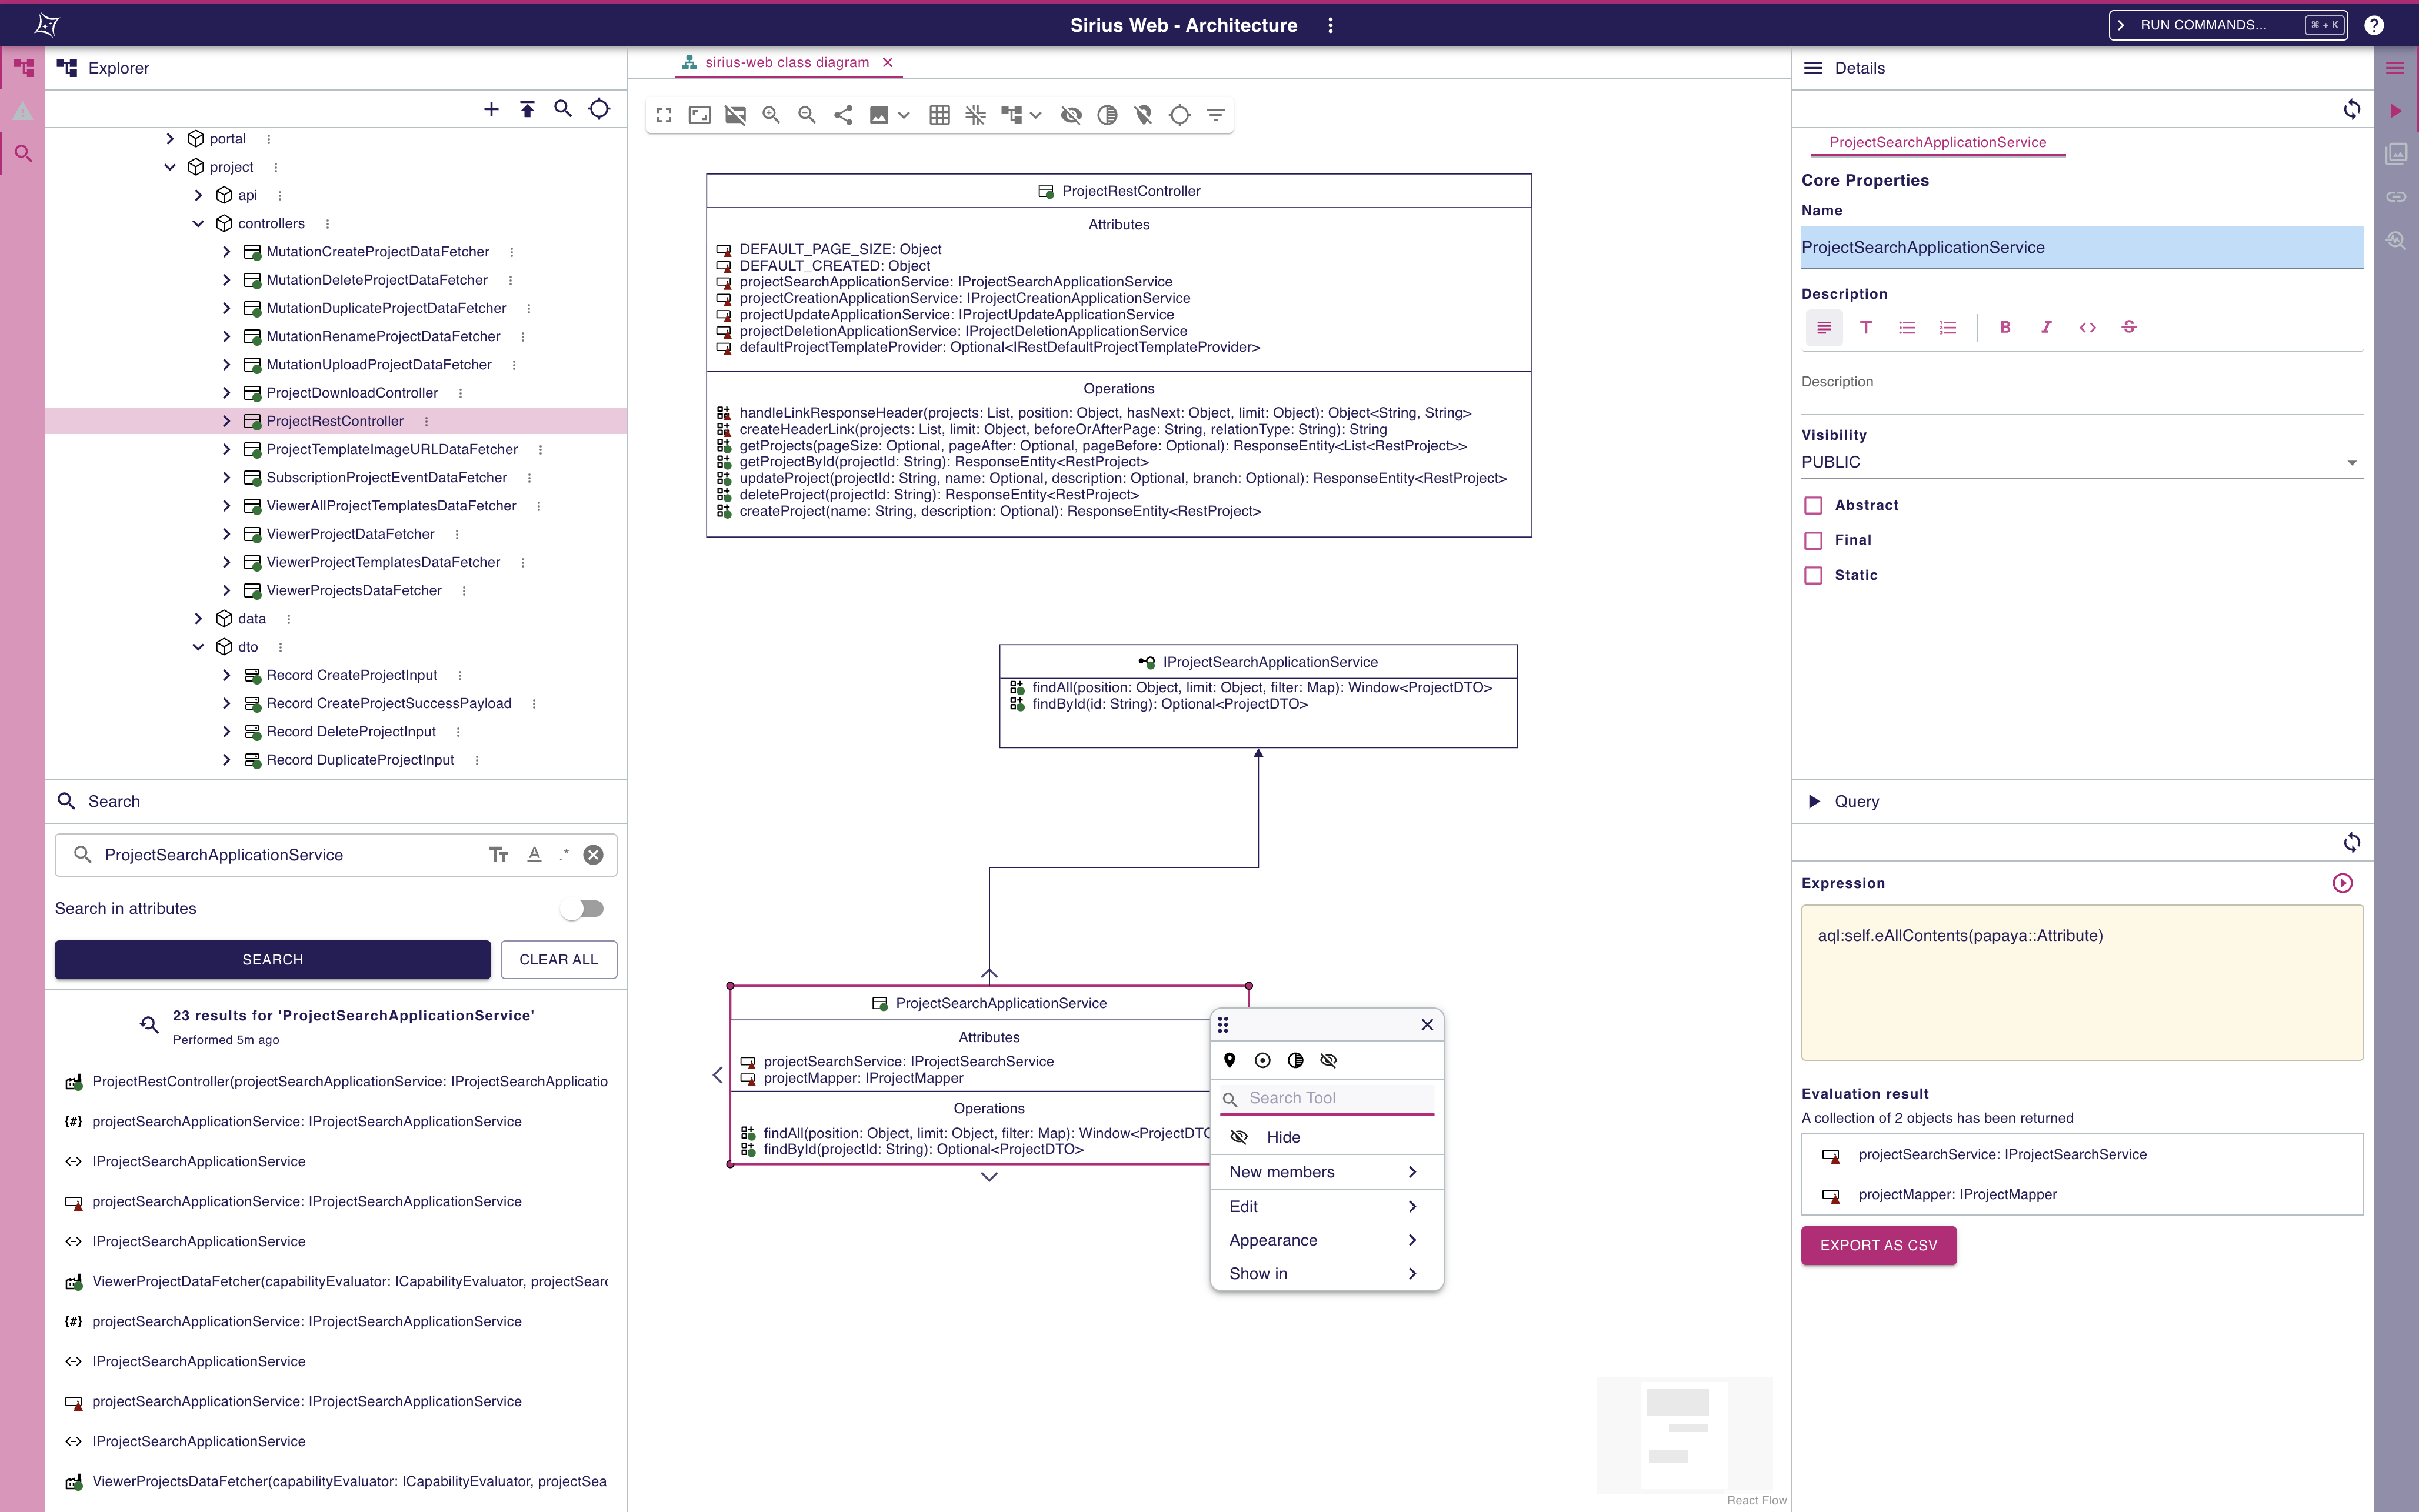The image size is (2419, 1512).
Task: Click the fit to screen icon
Action: (x=700, y=115)
